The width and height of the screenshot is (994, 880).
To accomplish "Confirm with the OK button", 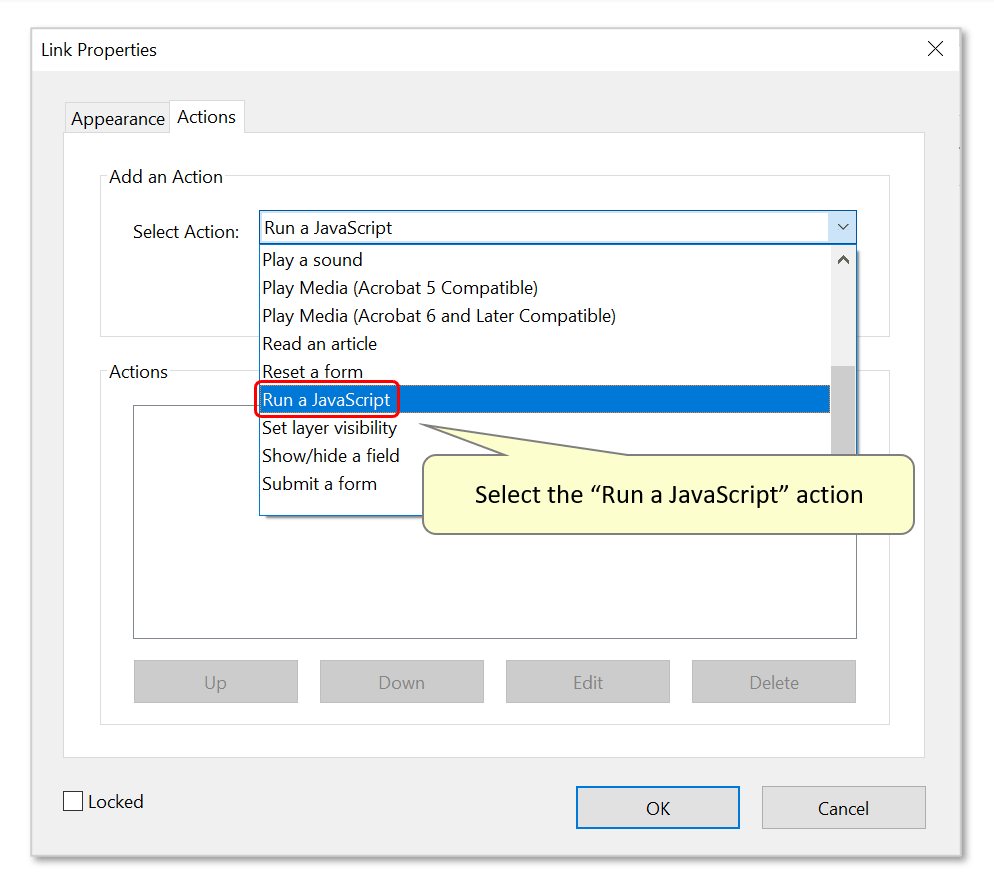I will pyautogui.click(x=657, y=808).
